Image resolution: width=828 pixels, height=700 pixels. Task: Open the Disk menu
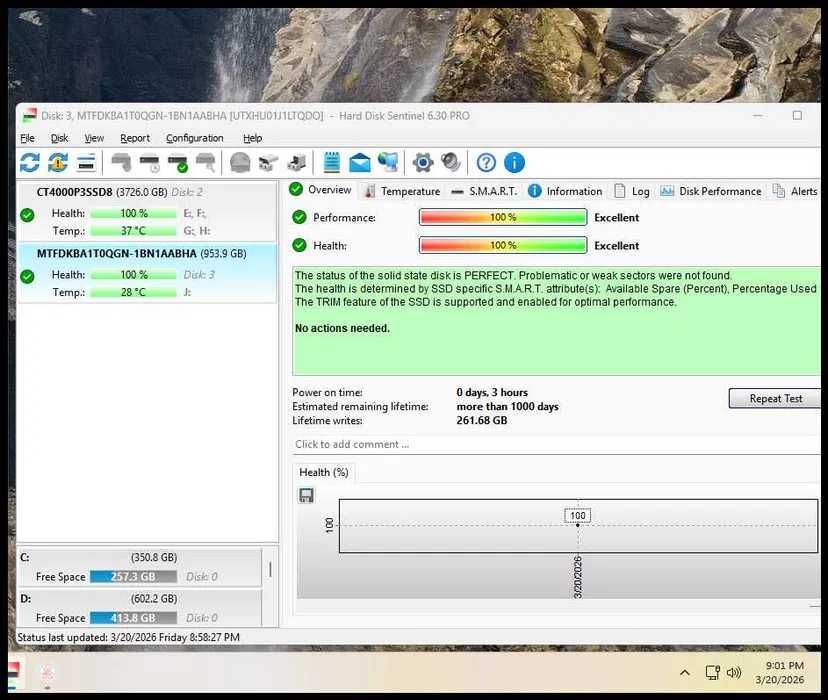(60, 138)
